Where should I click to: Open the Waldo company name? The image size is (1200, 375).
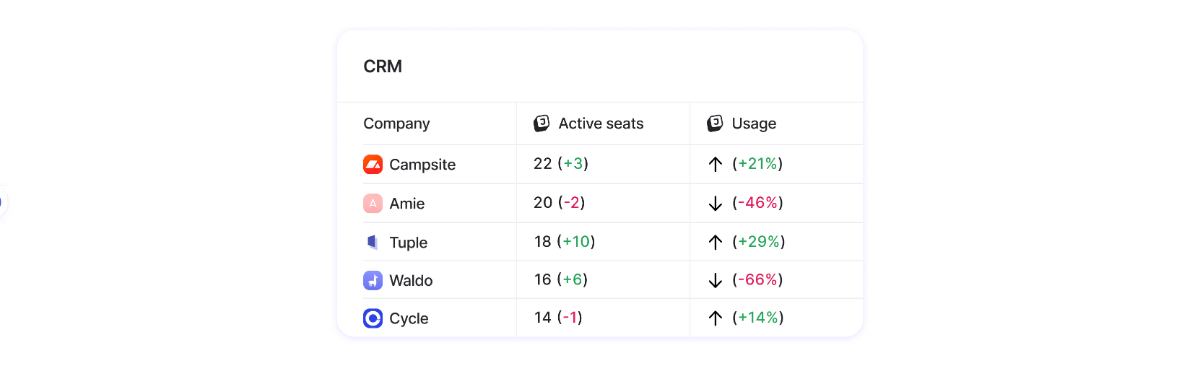pyautogui.click(x=411, y=280)
